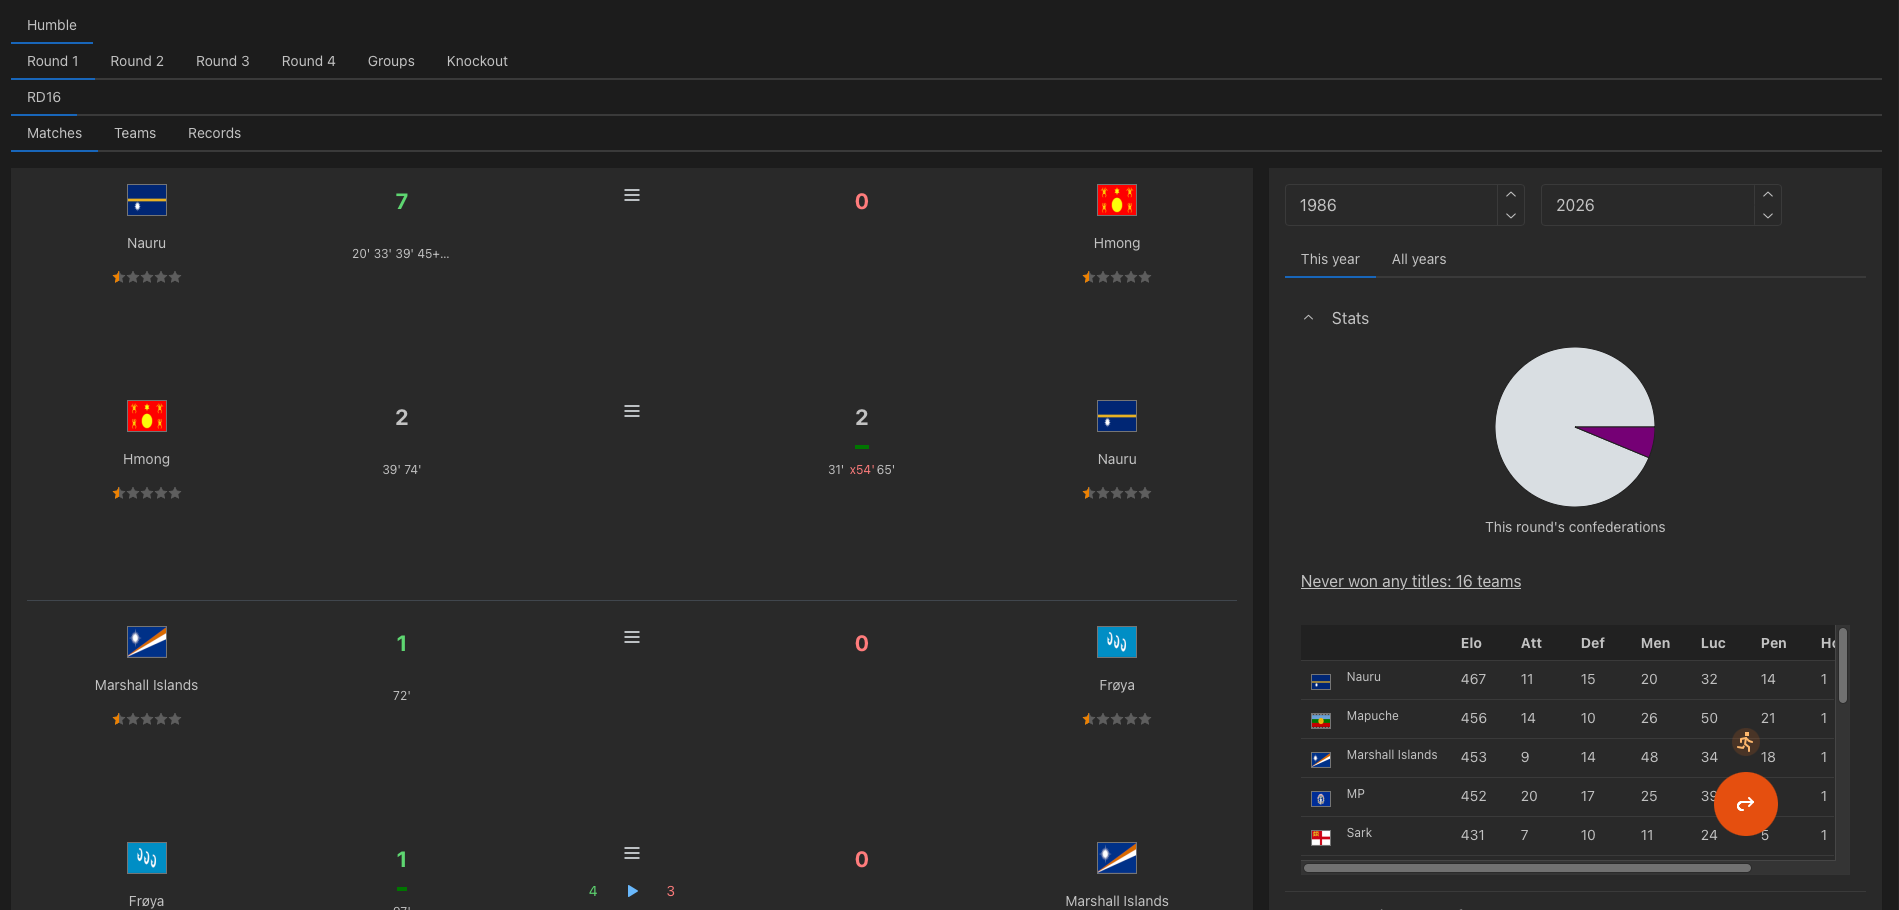This screenshot has height=910, width=1899.
Task: Decrease the 2026 year value
Action: [x=1768, y=215]
